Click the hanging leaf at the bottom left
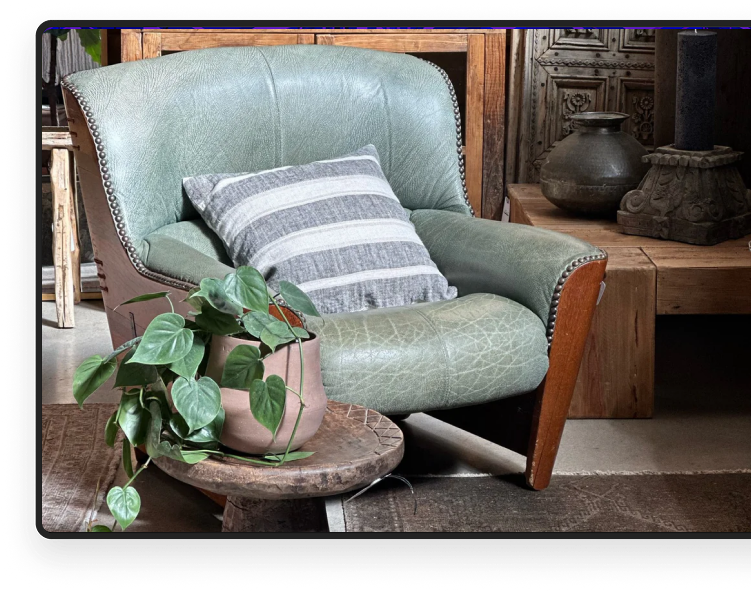Viewport: 751px width, 591px height. 124,505
